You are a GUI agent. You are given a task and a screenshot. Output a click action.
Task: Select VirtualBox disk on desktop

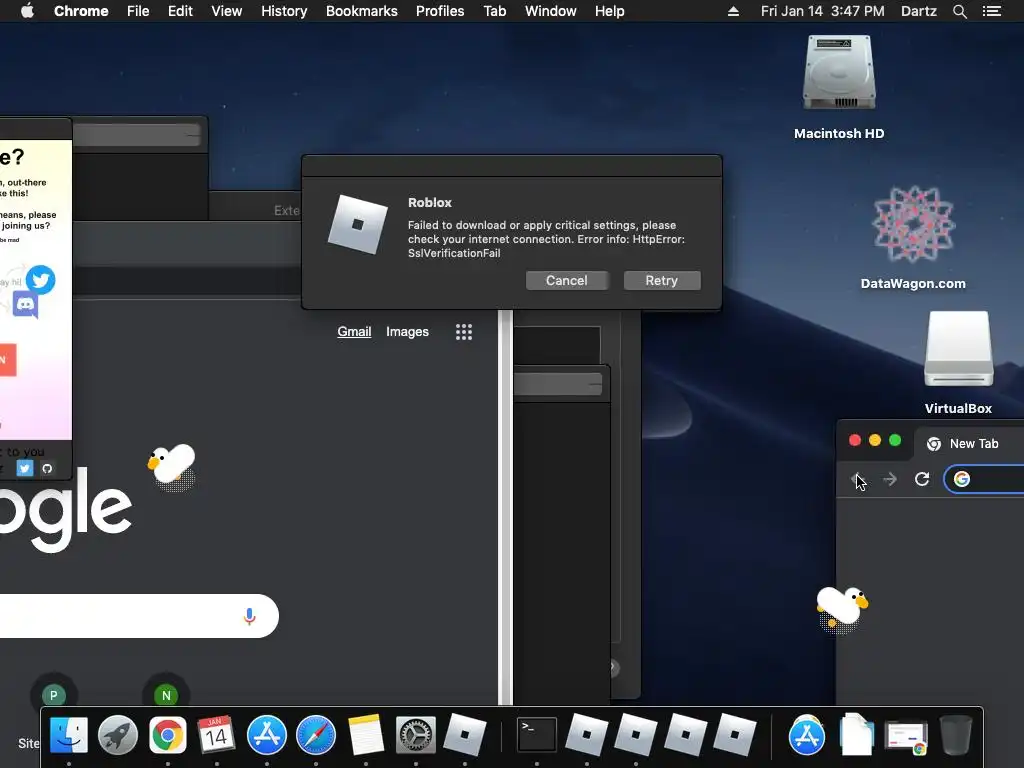tap(958, 349)
